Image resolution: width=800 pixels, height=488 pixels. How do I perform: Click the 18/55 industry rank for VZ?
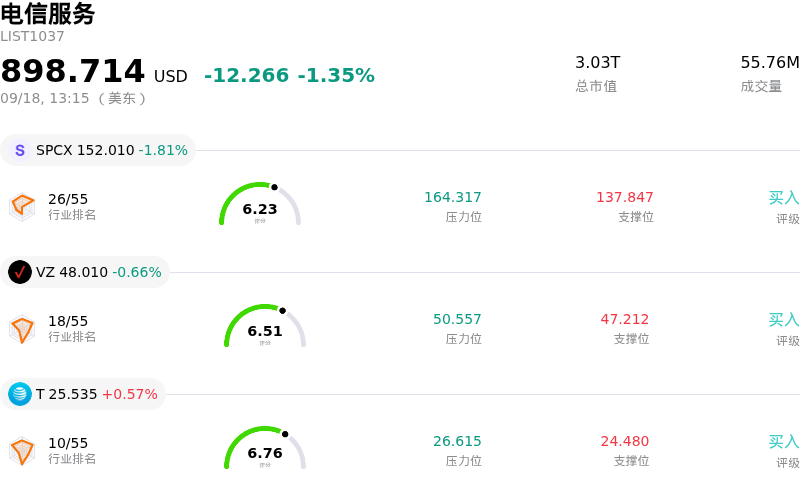[x=68, y=321]
